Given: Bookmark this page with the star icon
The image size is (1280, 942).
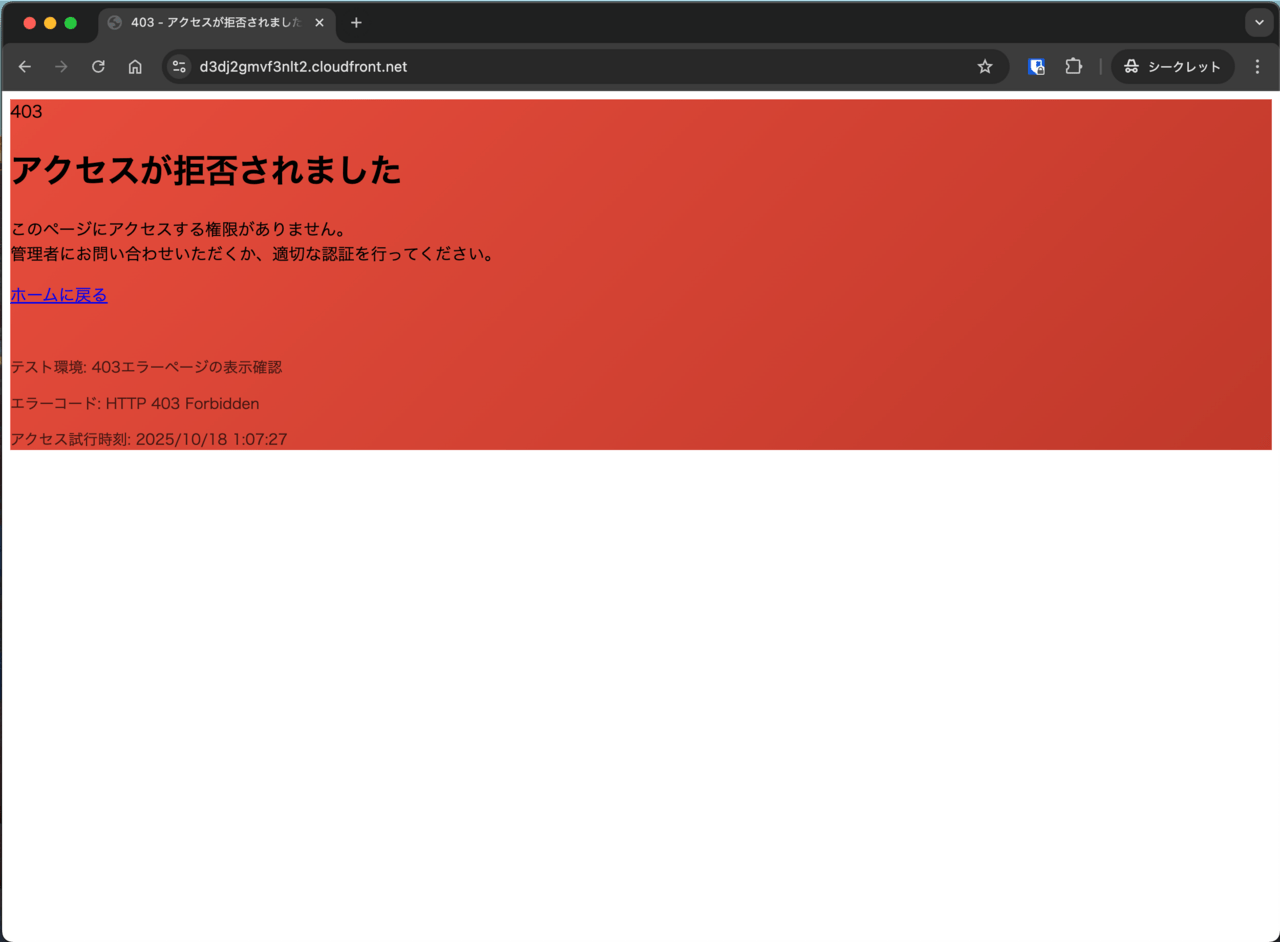Looking at the screenshot, I should click(985, 67).
